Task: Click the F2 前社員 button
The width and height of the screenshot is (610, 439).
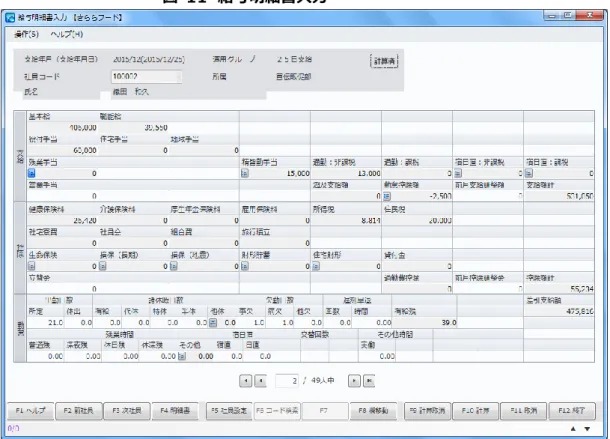Action: tap(79, 411)
